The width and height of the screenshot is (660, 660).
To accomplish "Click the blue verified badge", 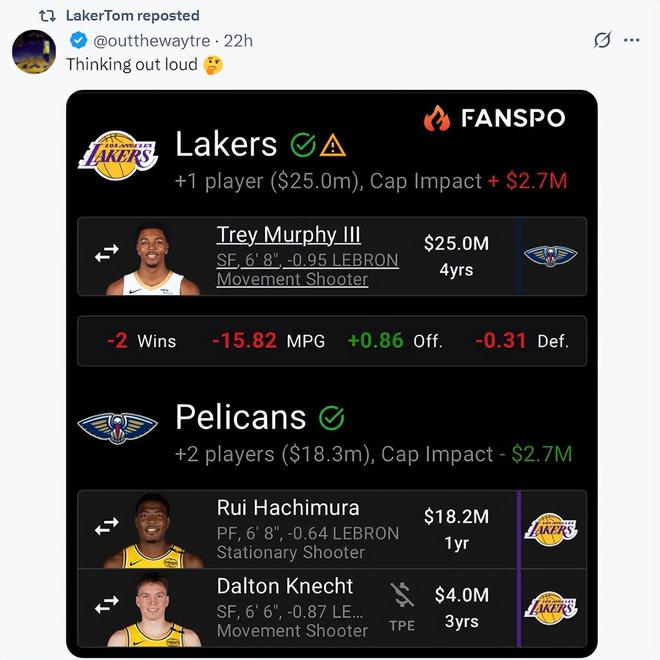I will [x=78, y=41].
